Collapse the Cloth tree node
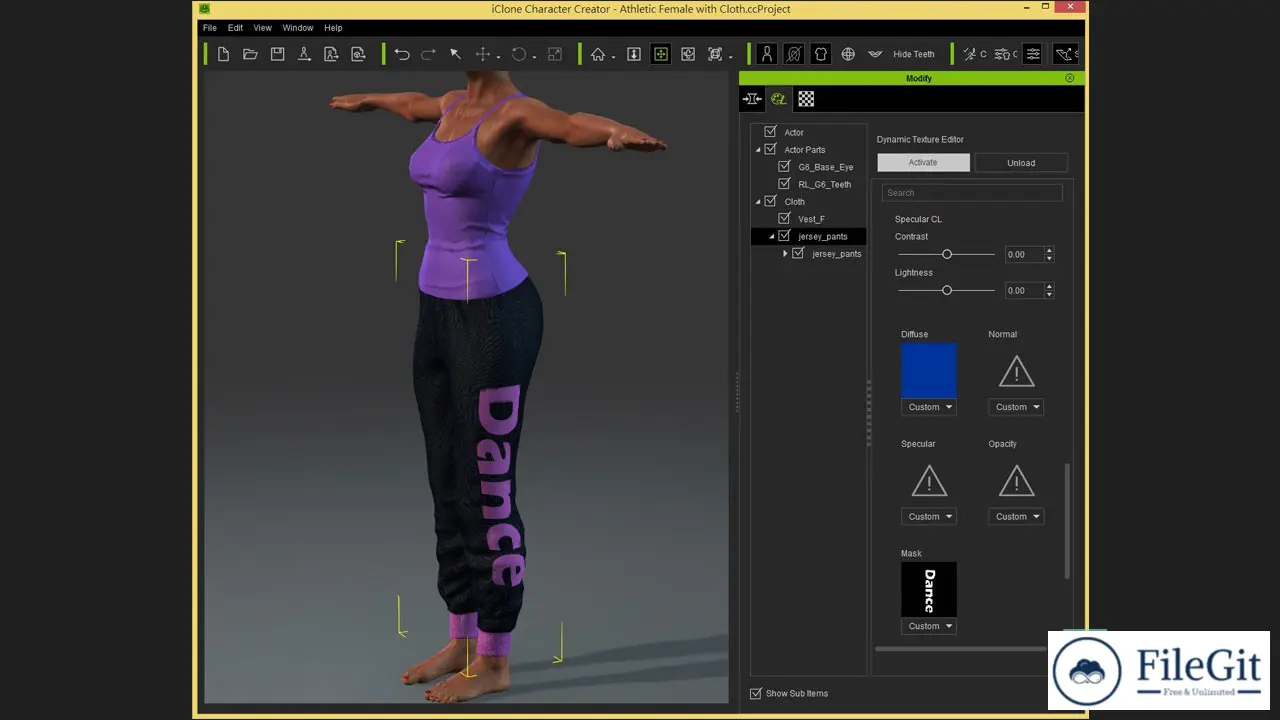This screenshot has width=1280, height=720. [x=758, y=202]
